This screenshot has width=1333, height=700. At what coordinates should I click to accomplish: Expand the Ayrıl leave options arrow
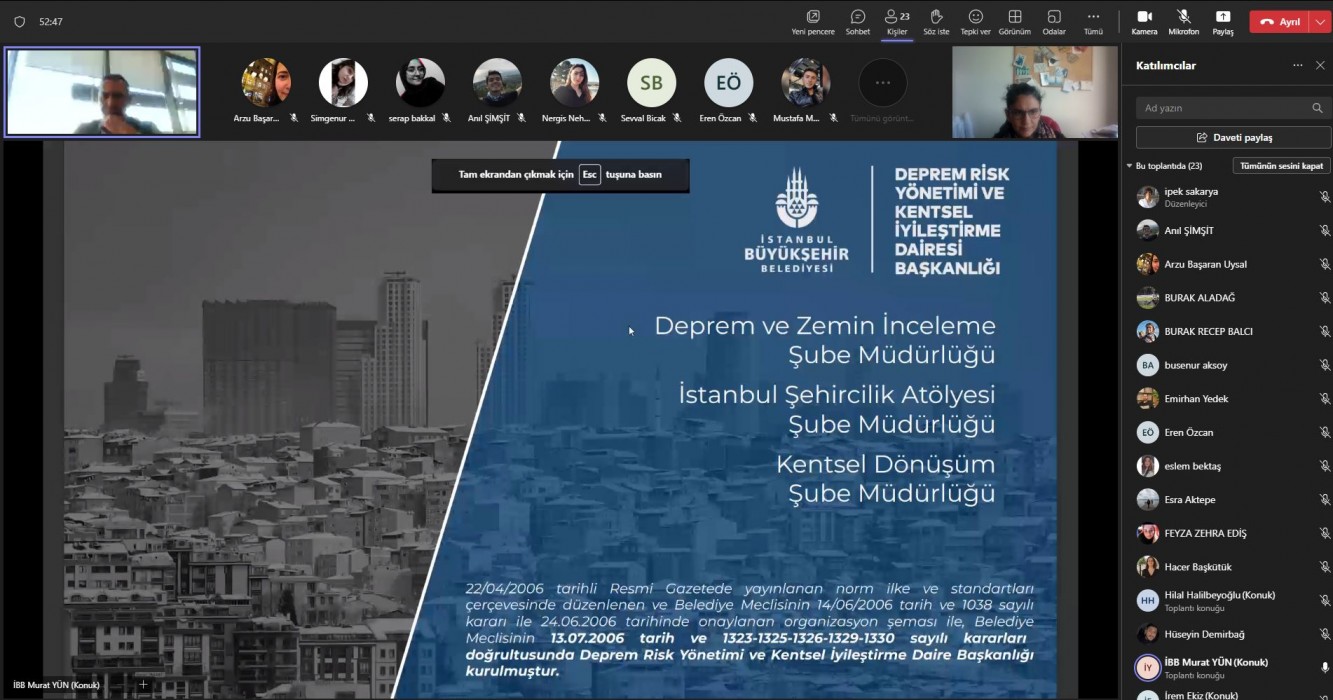pos(1321,22)
